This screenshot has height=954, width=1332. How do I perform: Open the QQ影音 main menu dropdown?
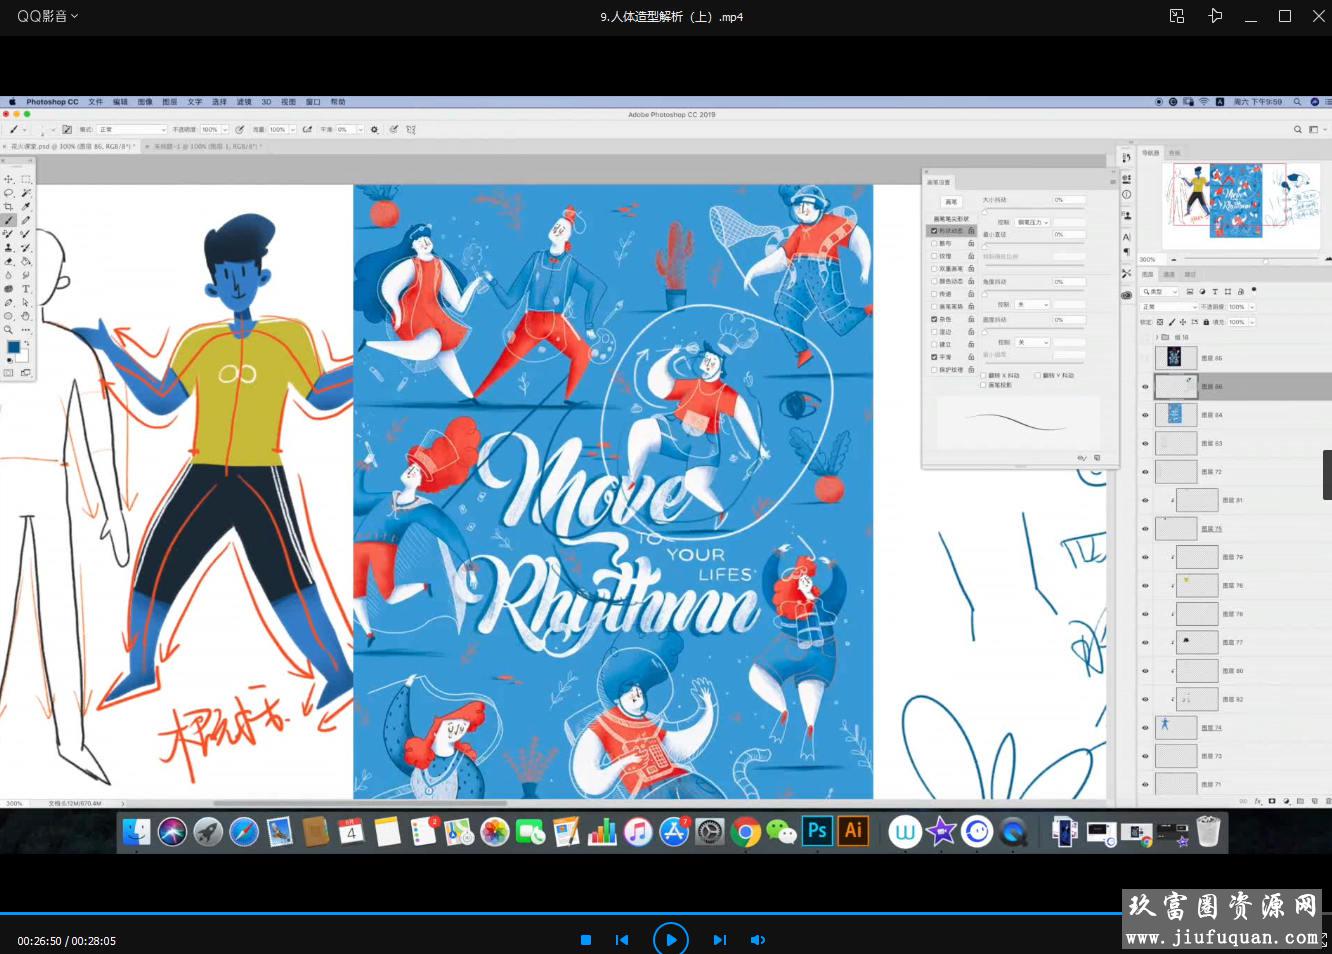tap(47, 16)
